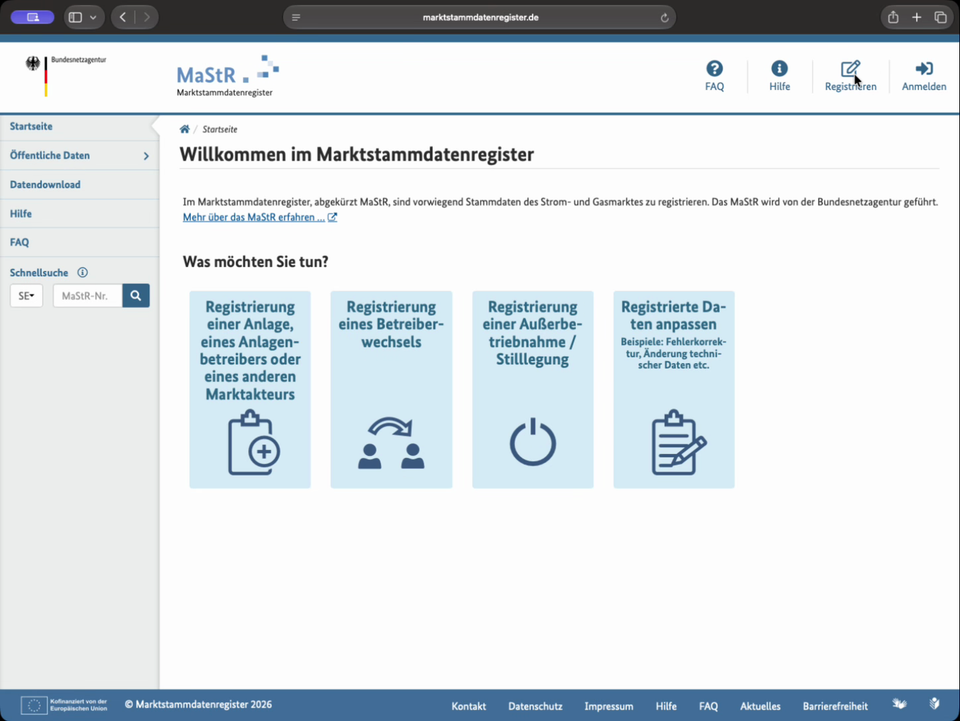Click the 'Willkommen im Marktstammdatenregister' heading
Viewport: 960px width, 721px height.
click(x=356, y=154)
